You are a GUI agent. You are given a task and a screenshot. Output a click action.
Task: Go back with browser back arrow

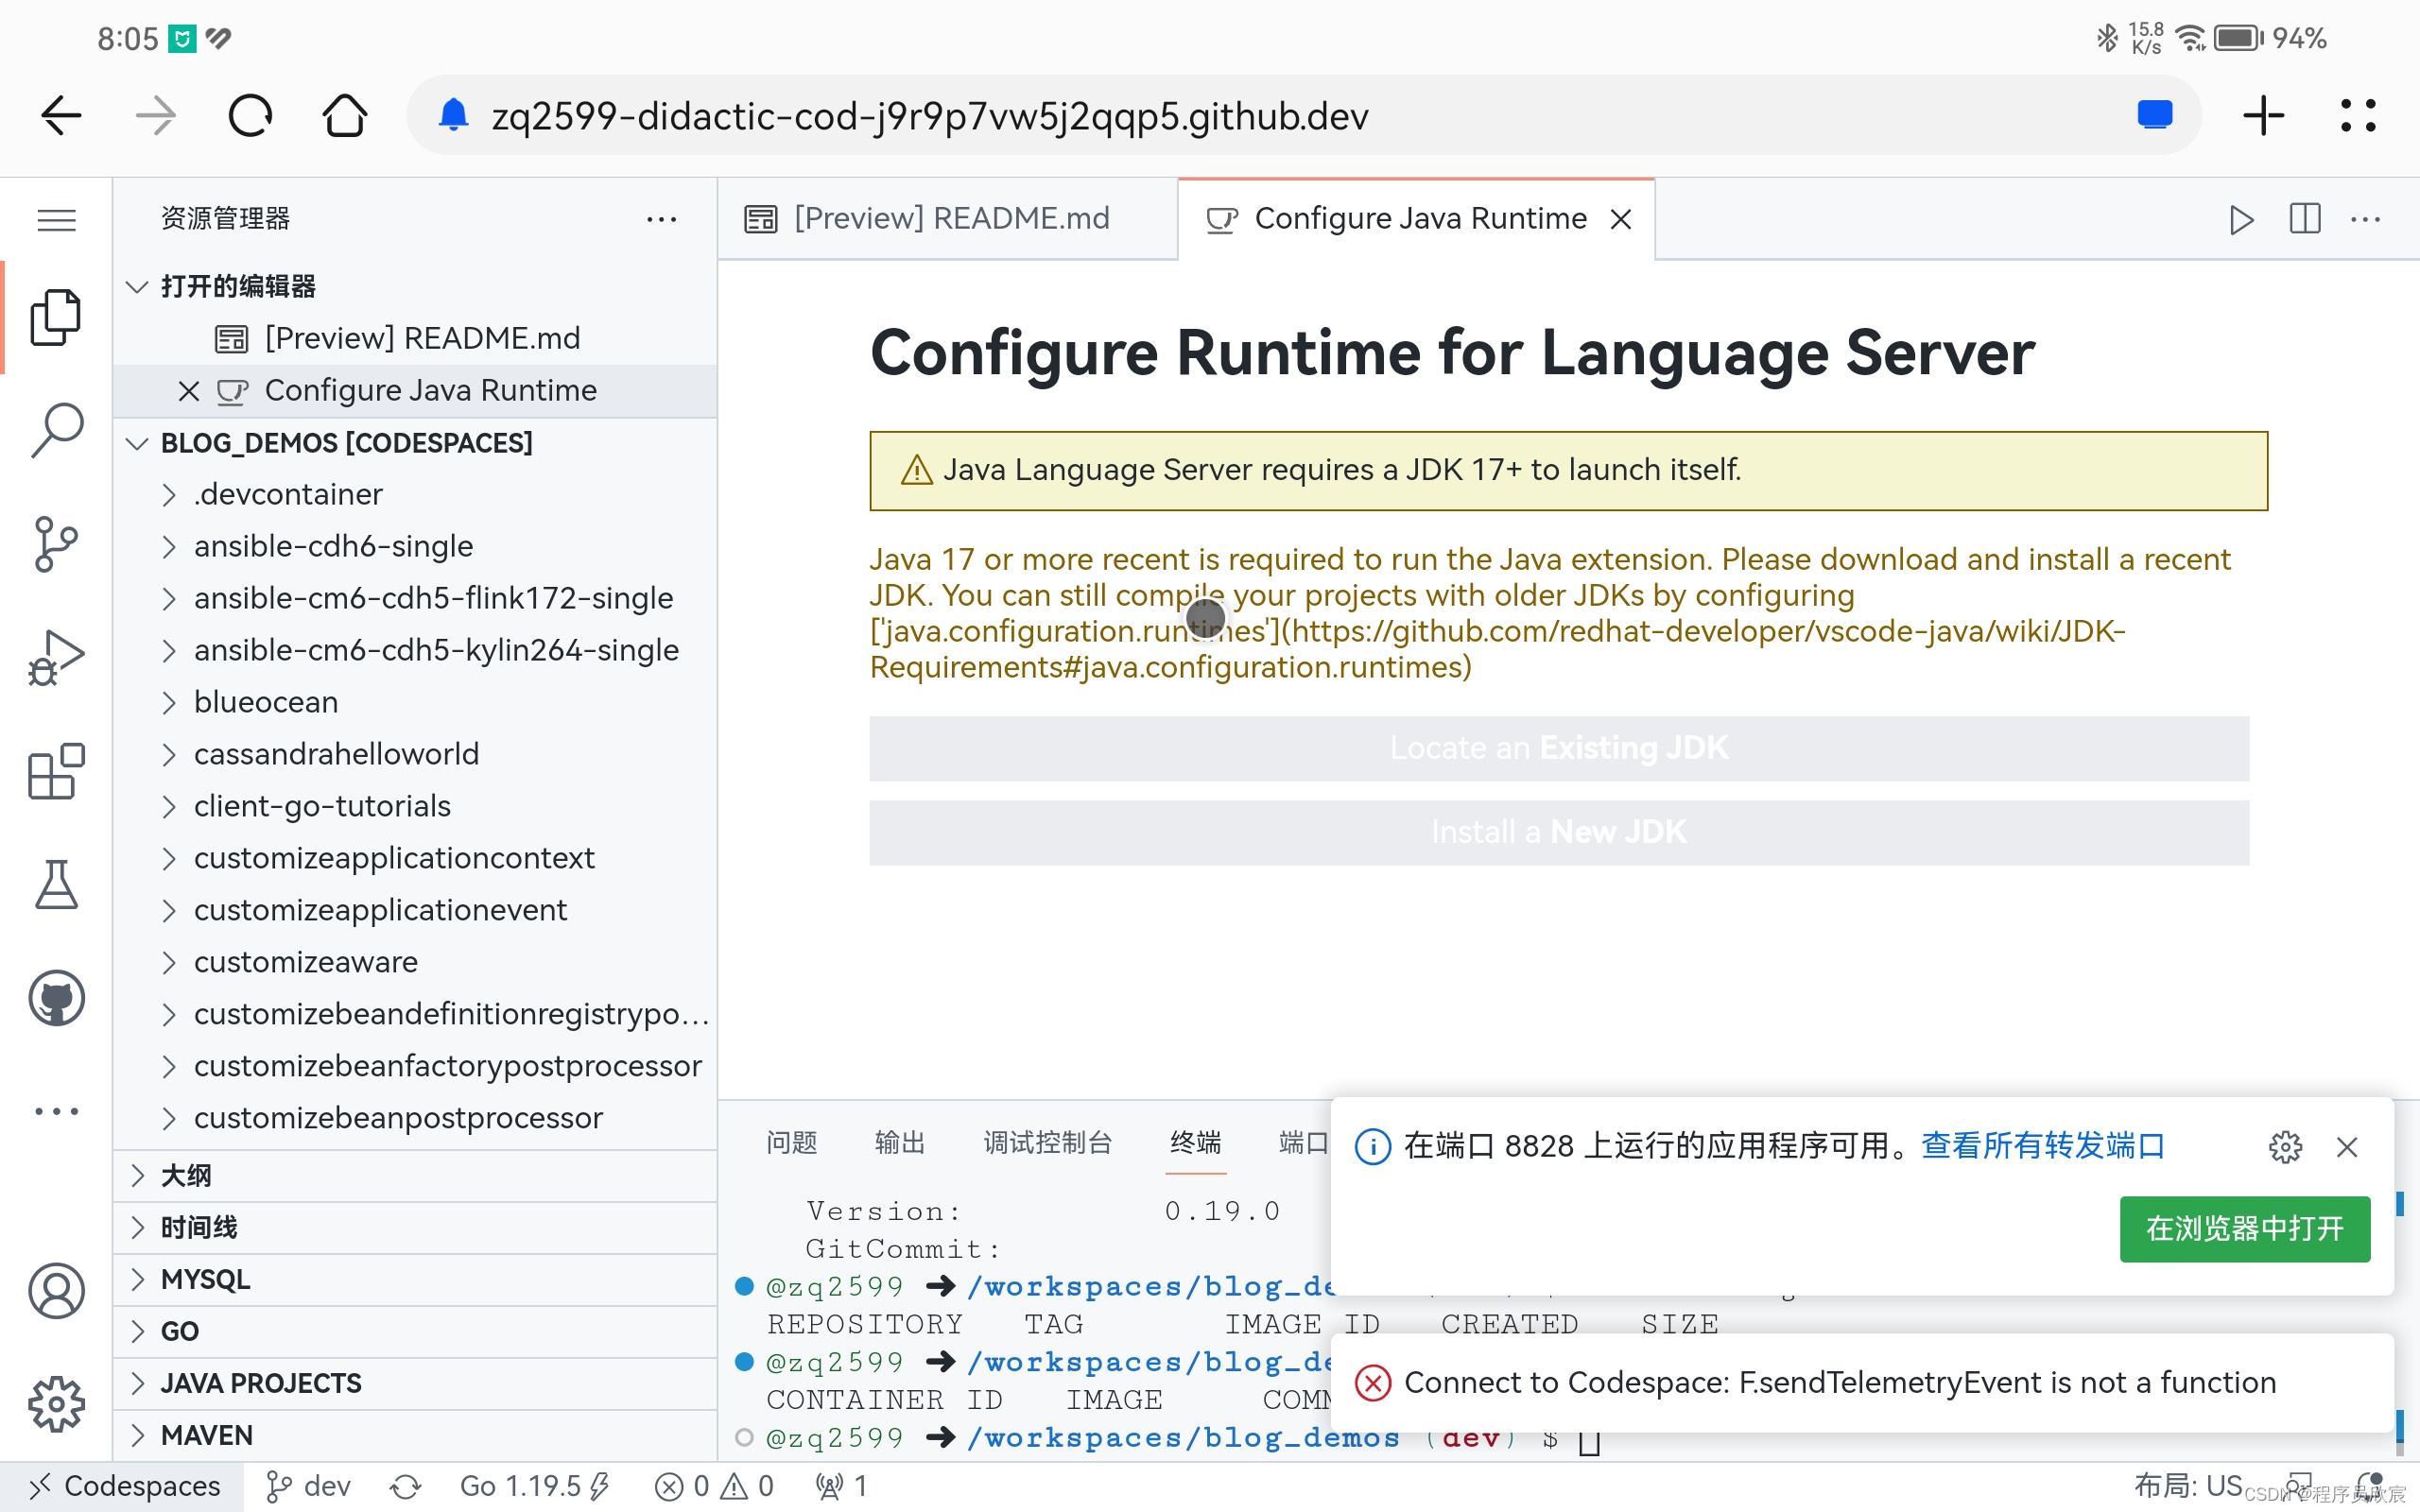click(61, 116)
